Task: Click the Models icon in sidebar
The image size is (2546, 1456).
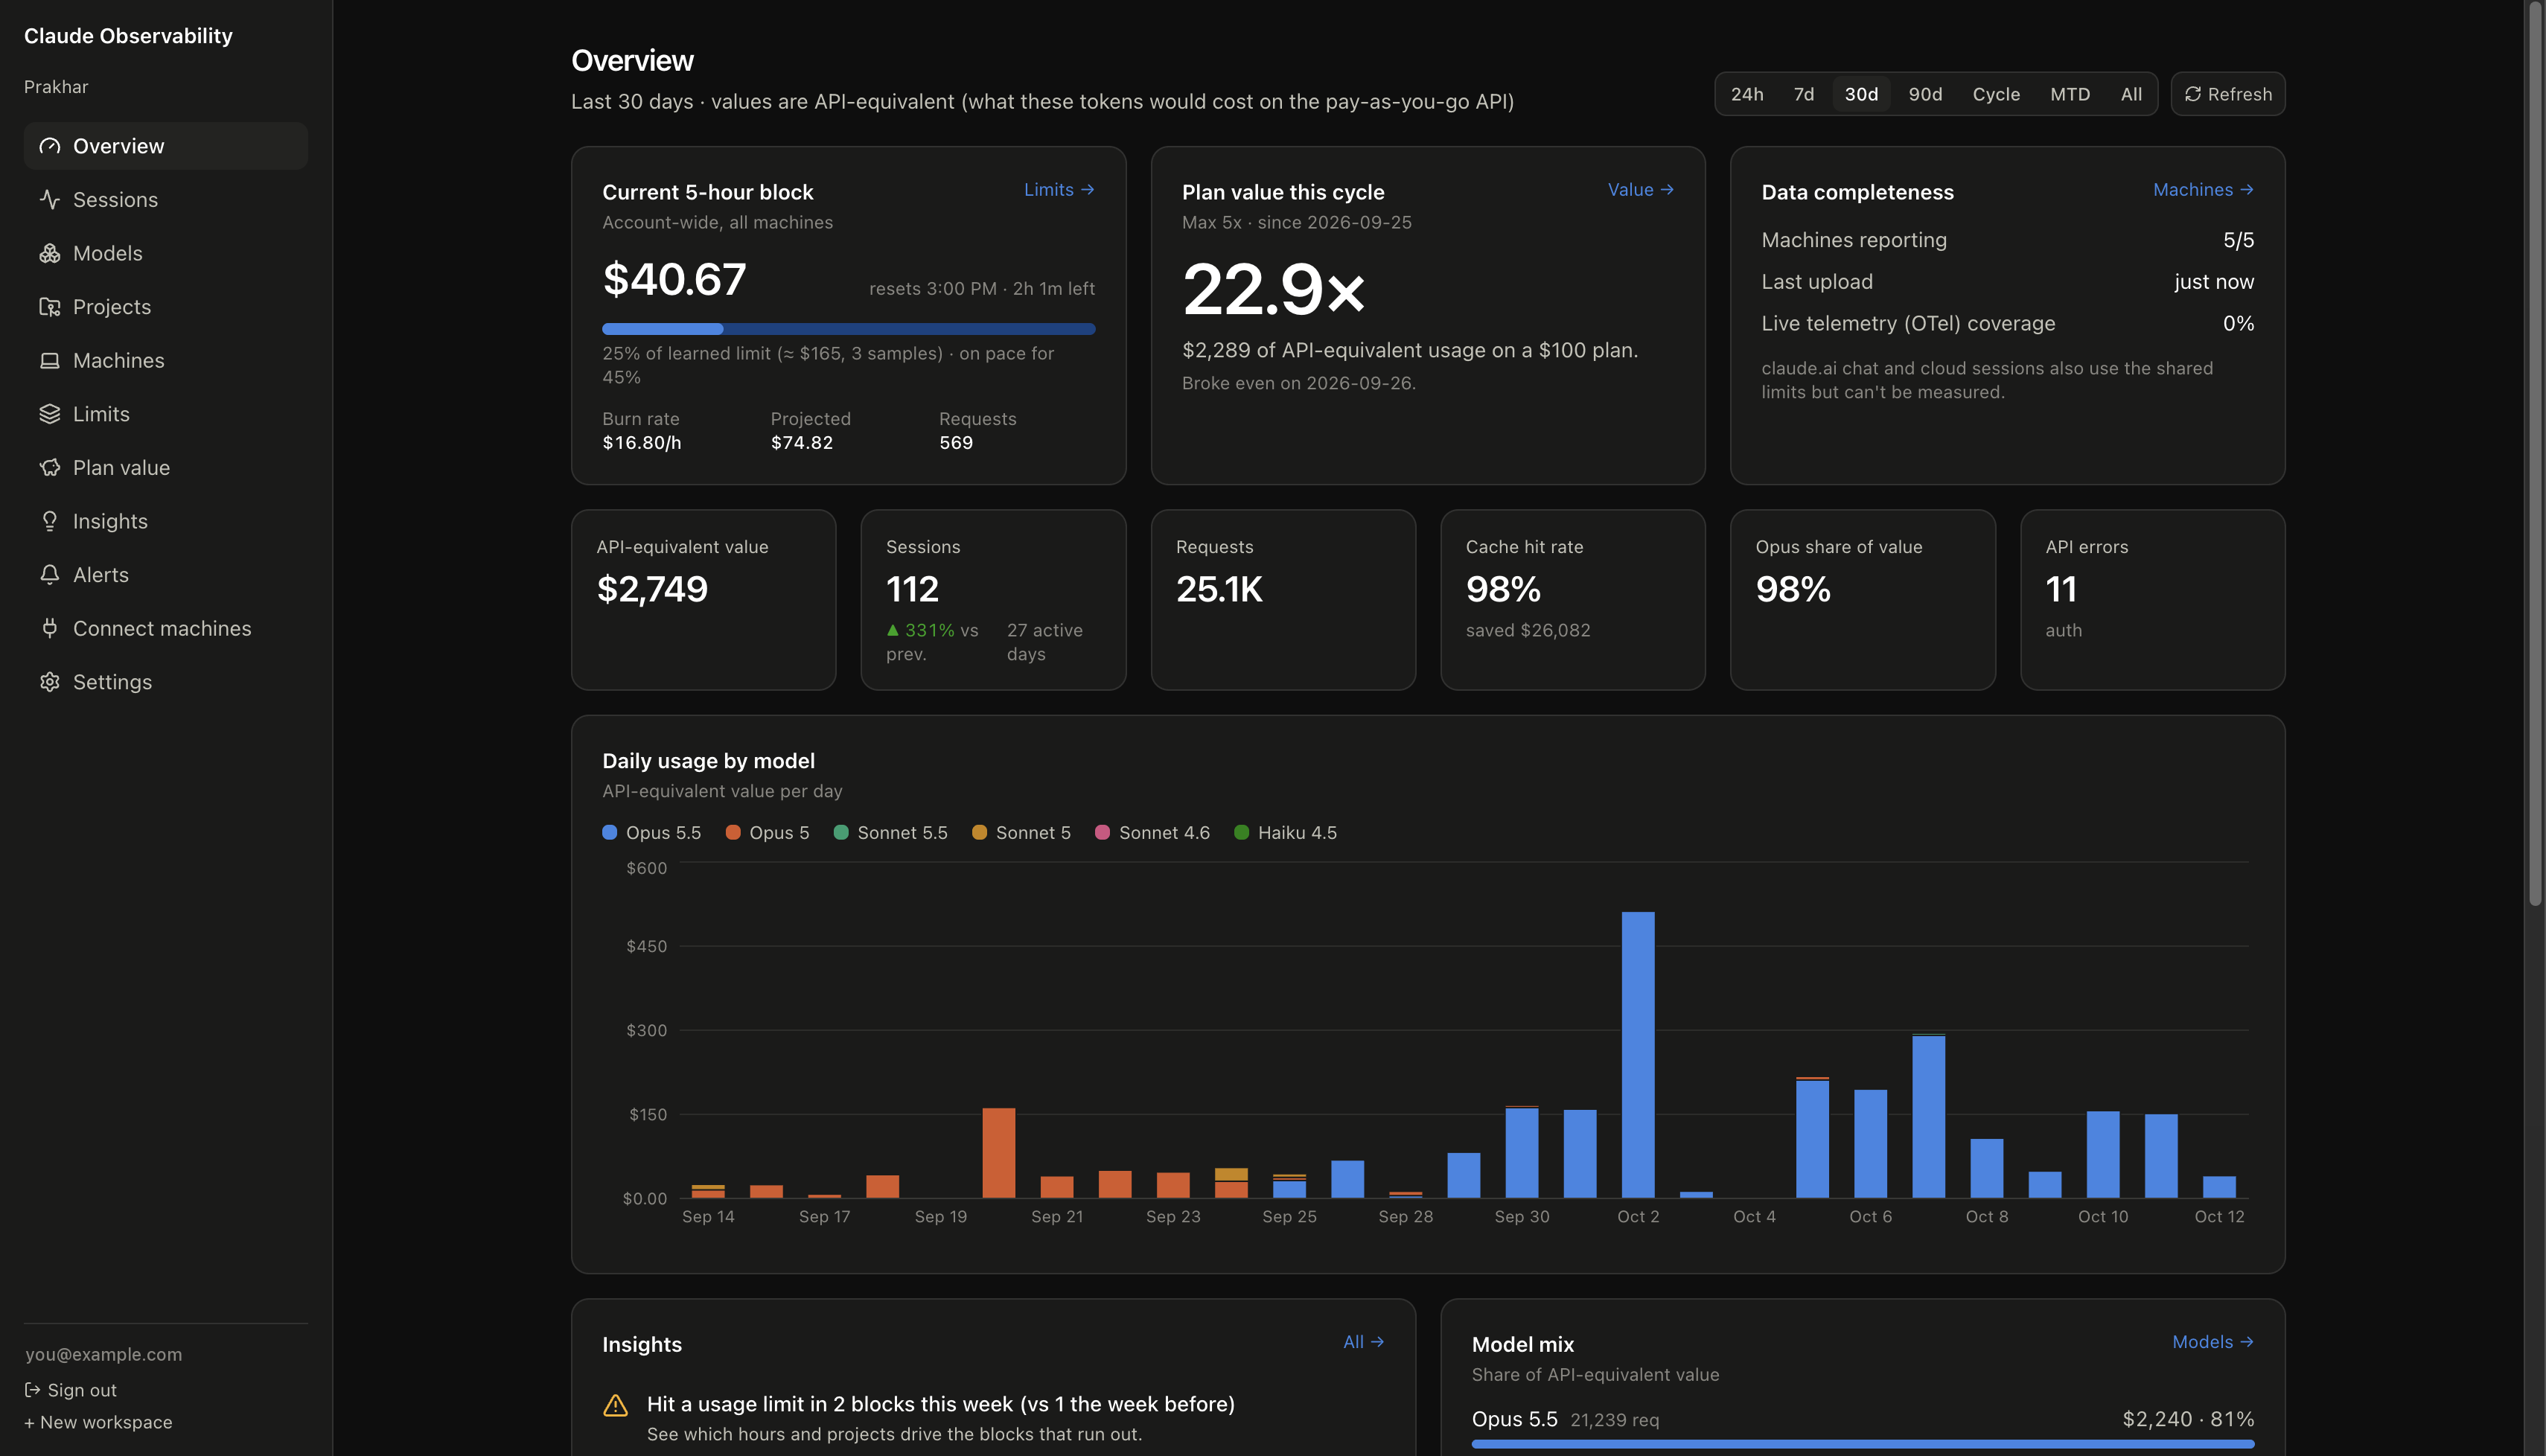Action: coord(49,253)
